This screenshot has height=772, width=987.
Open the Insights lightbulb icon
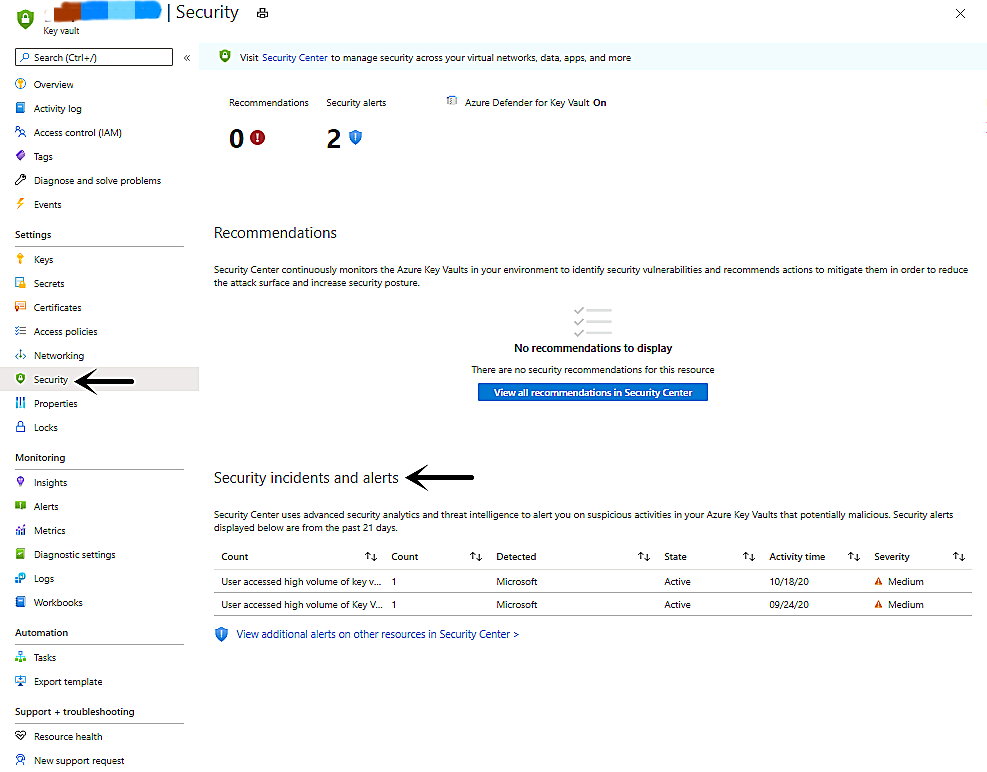point(21,482)
